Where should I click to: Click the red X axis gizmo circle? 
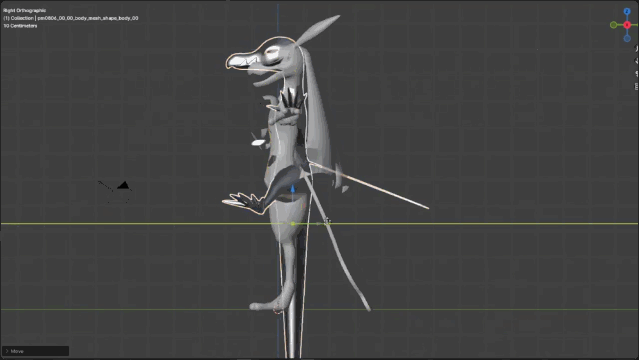627,25
